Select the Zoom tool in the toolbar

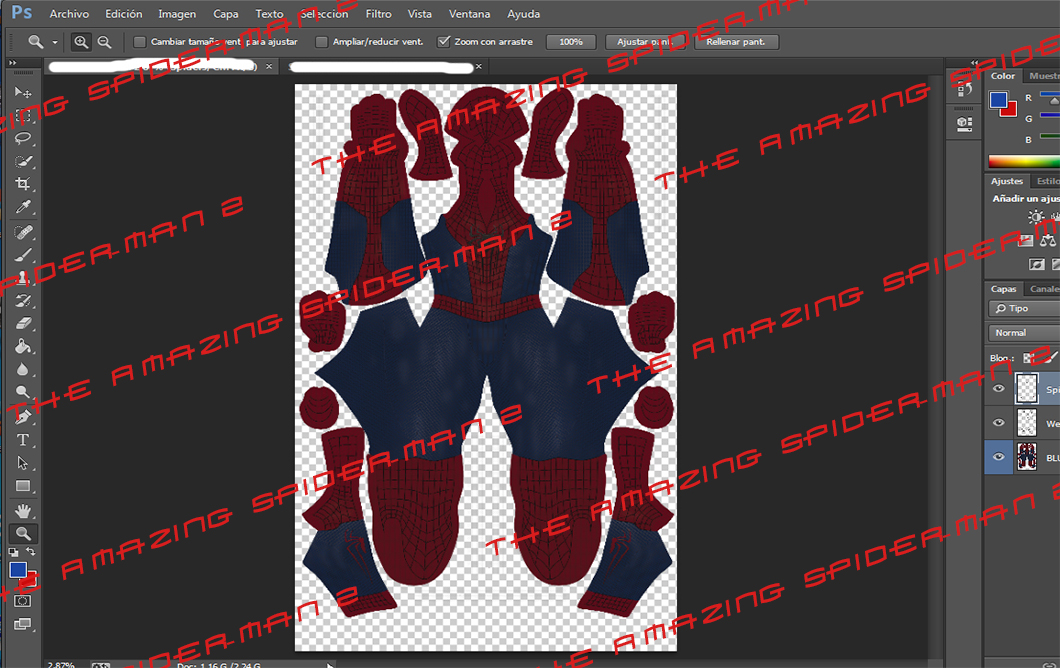click(x=23, y=533)
